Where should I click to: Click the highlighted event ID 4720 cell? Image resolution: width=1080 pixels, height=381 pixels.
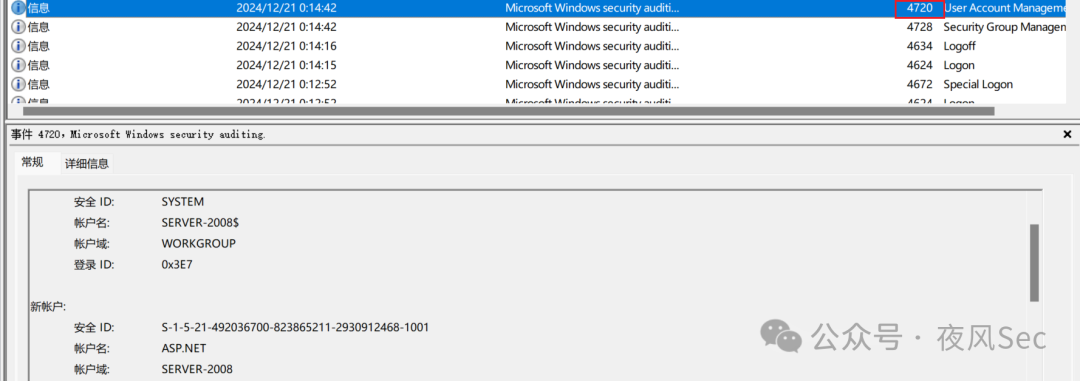[918, 8]
